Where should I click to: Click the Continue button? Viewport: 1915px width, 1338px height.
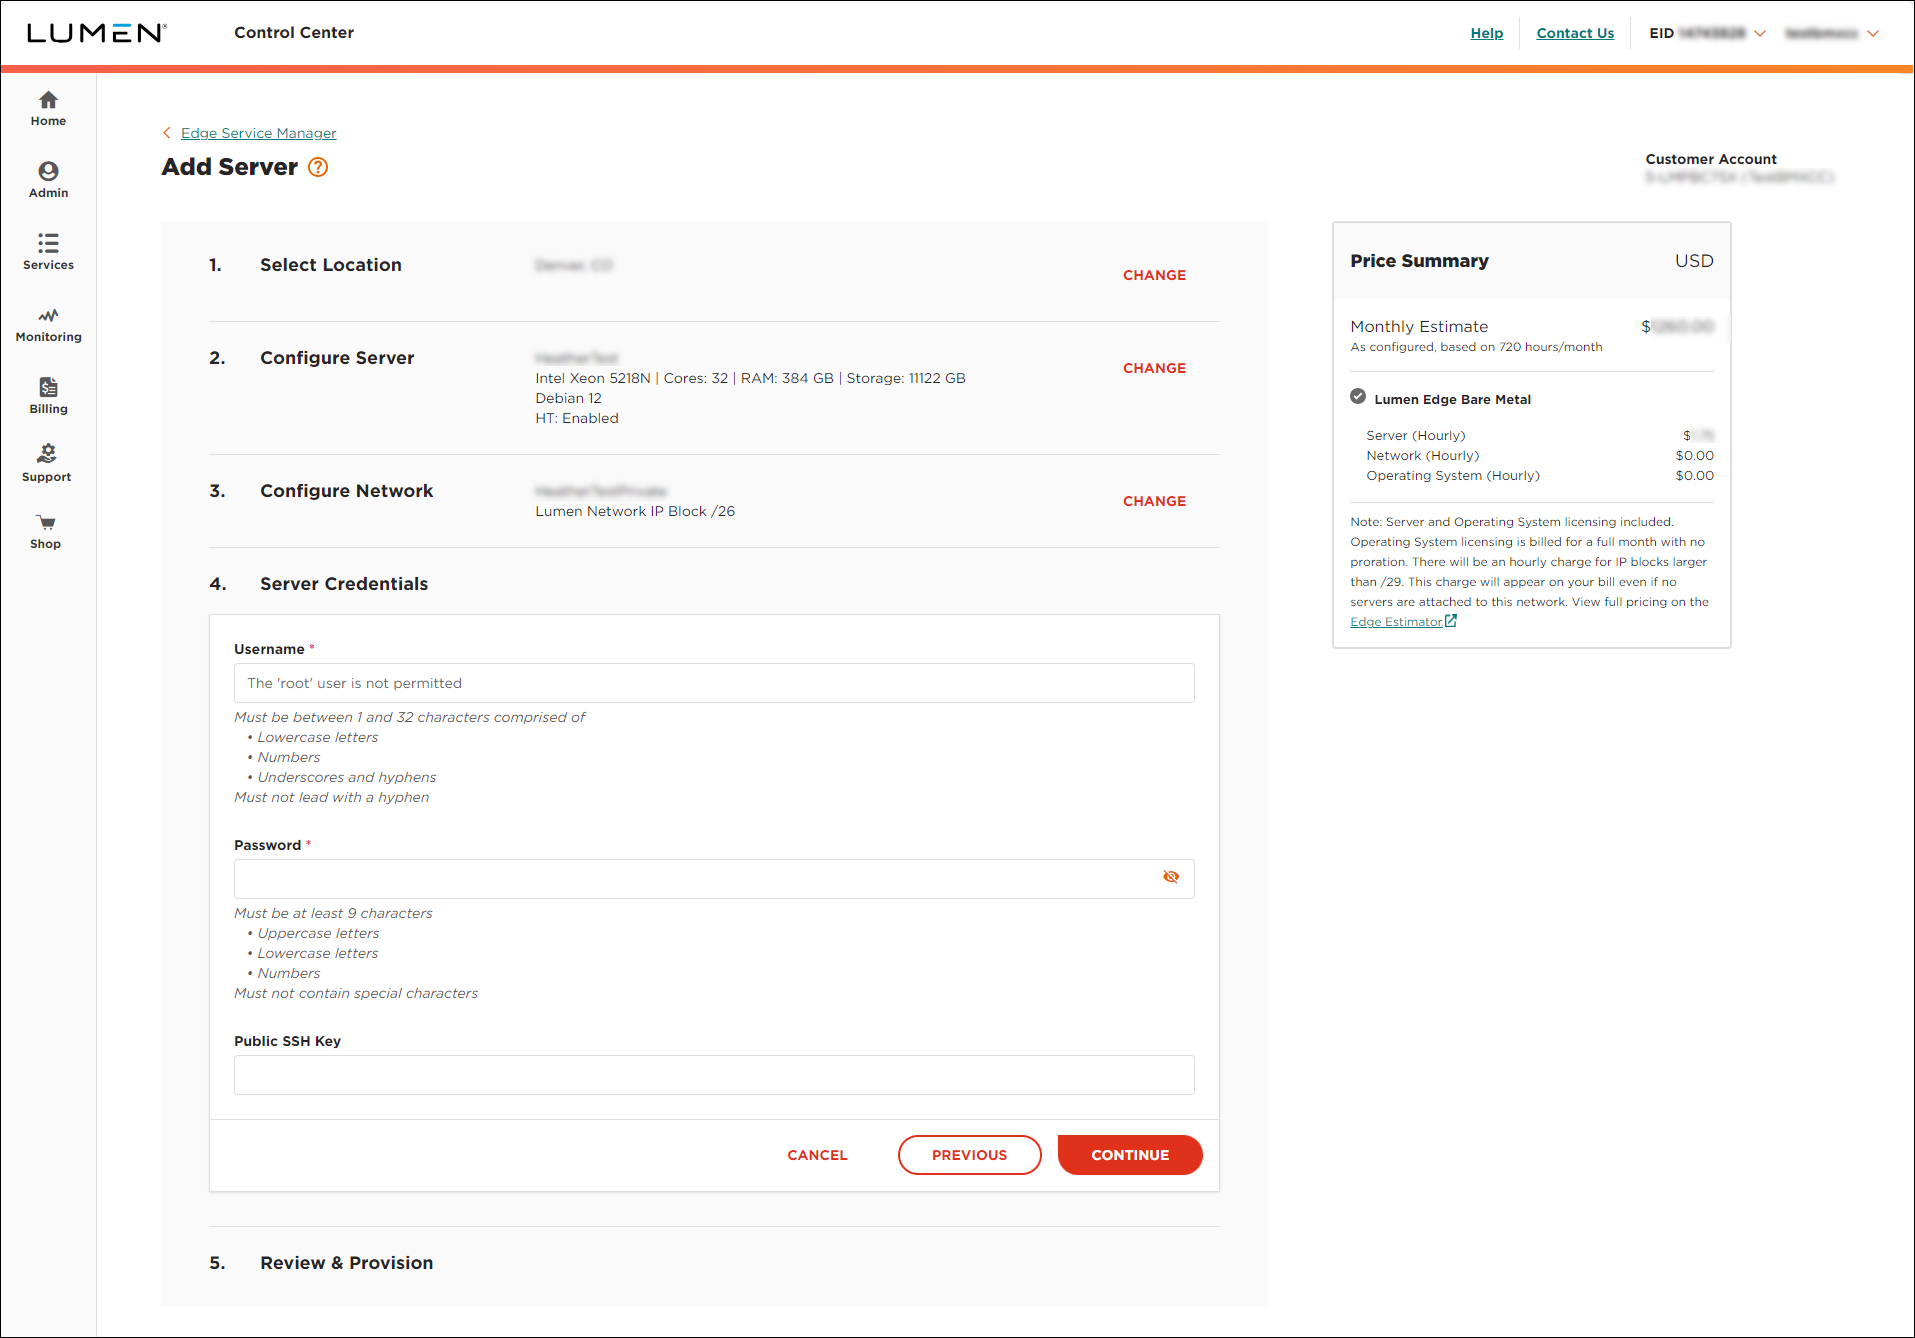[1130, 1155]
